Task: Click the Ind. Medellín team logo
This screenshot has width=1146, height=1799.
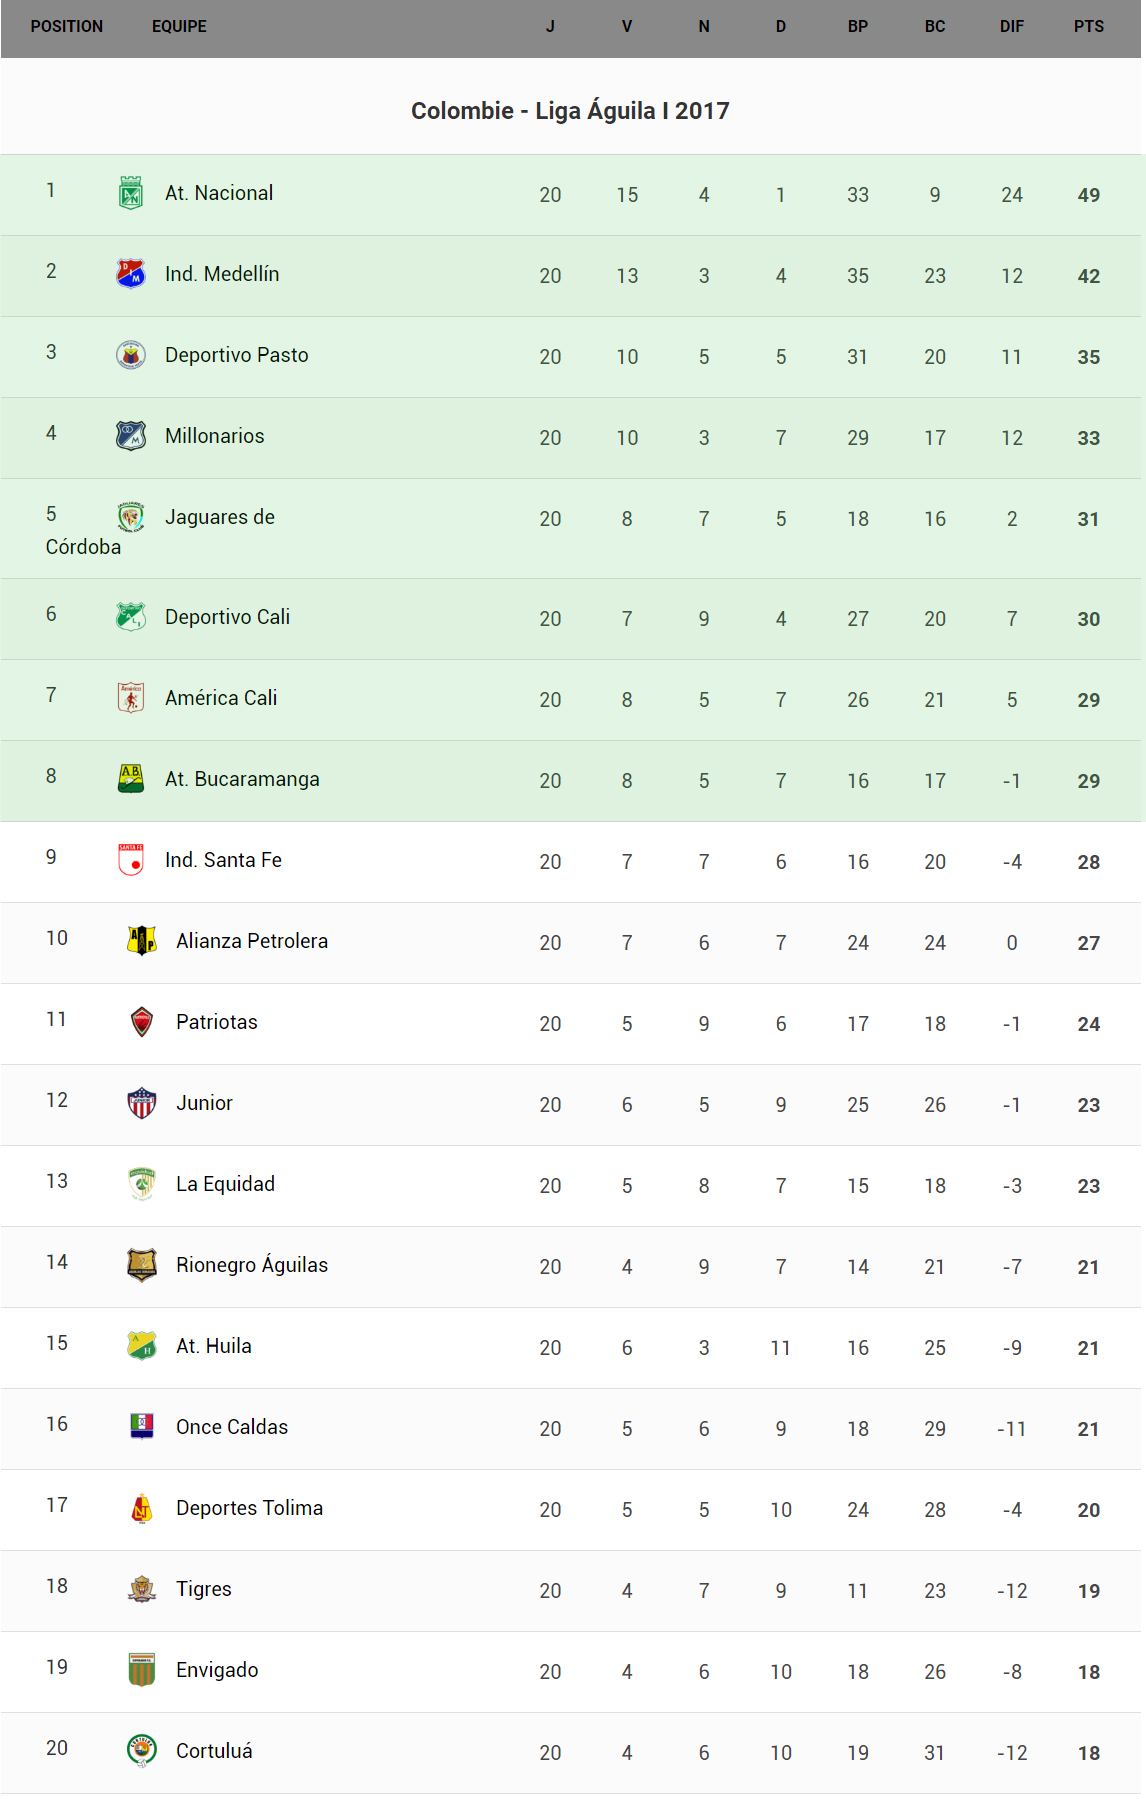Action: coord(131,273)
